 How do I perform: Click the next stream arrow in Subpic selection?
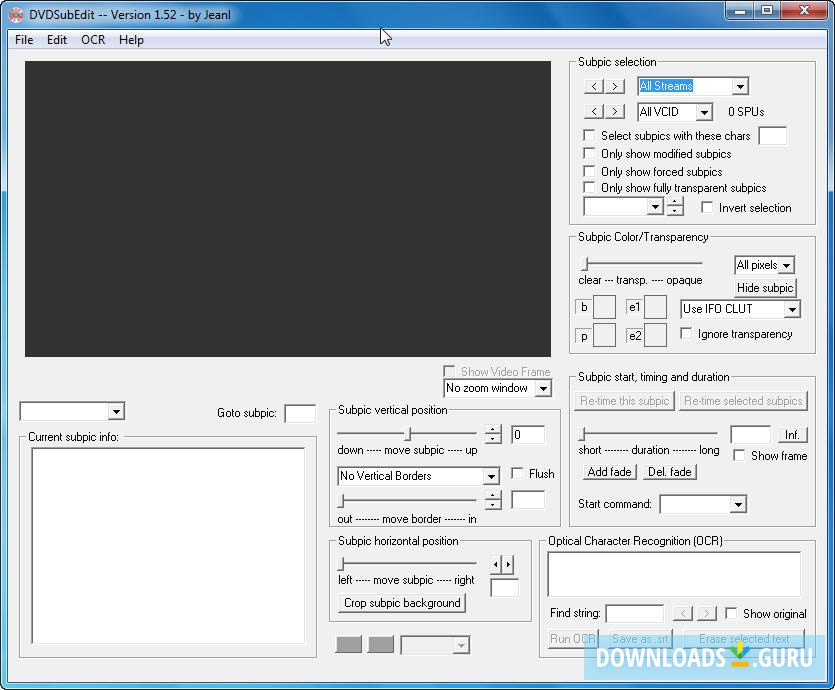614,86
